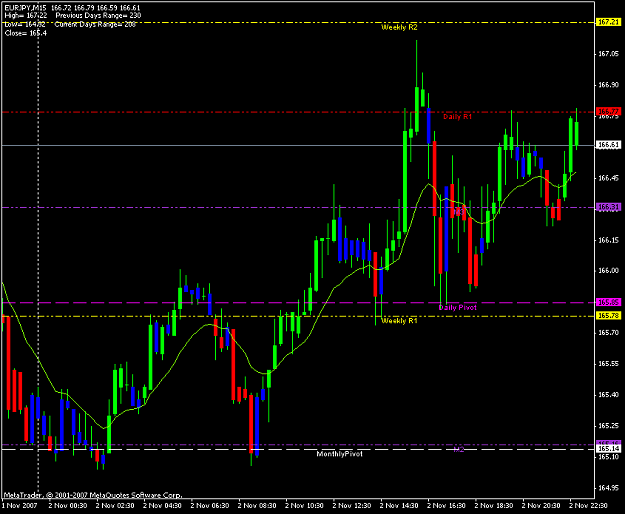This screenshot has height=514, width=625.
Task: Click the 2 Nov 04:30 time label
Action: [x=162, y=506]
